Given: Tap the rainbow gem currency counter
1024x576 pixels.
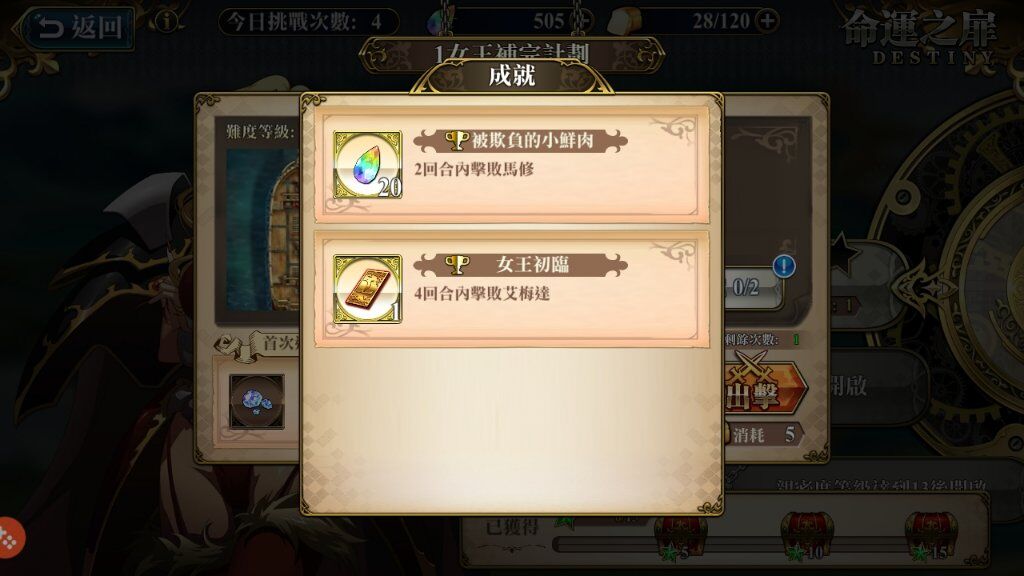Looking at the screenshot, I should coord(511,22).
